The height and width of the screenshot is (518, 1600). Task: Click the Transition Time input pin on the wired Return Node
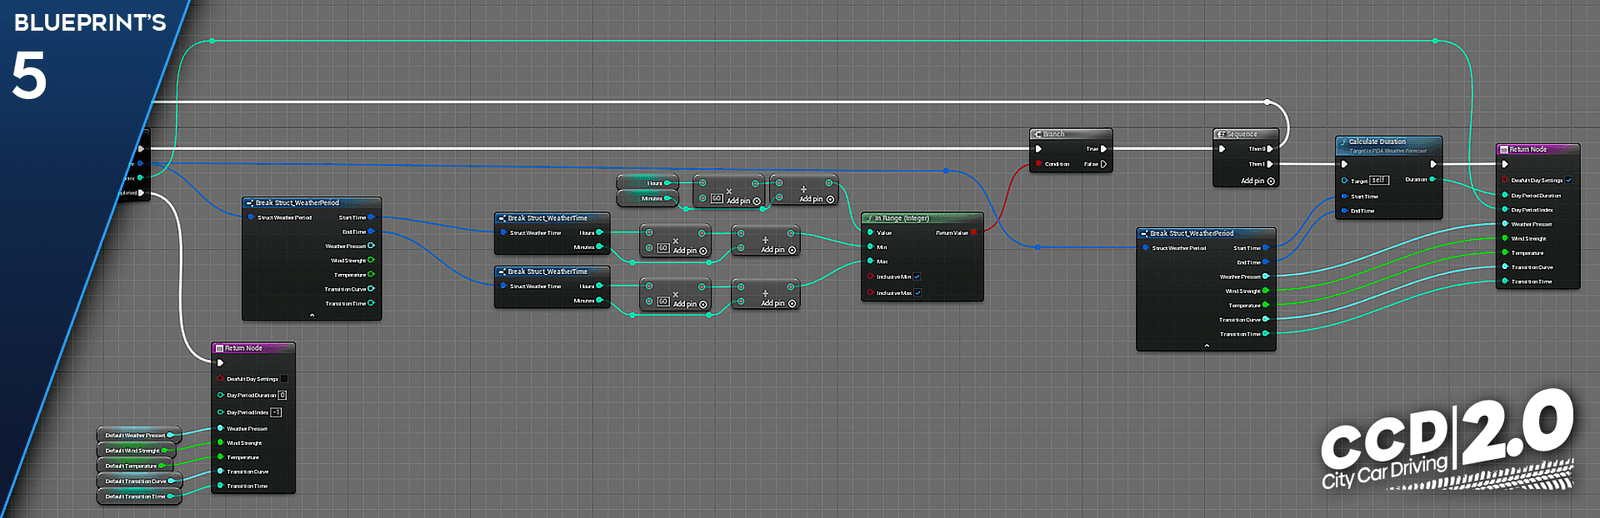tap(1505, 282)
